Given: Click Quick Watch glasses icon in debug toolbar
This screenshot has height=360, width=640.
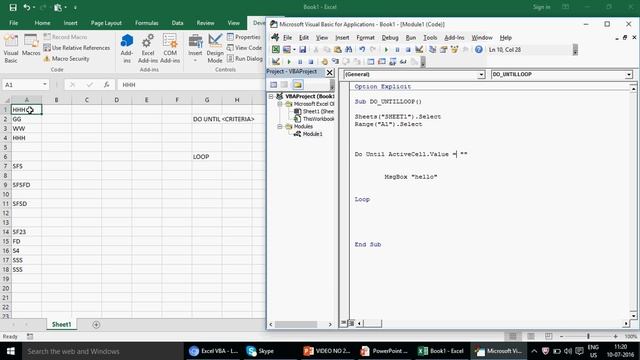Looking at the screenshot, I should point(403,62).
